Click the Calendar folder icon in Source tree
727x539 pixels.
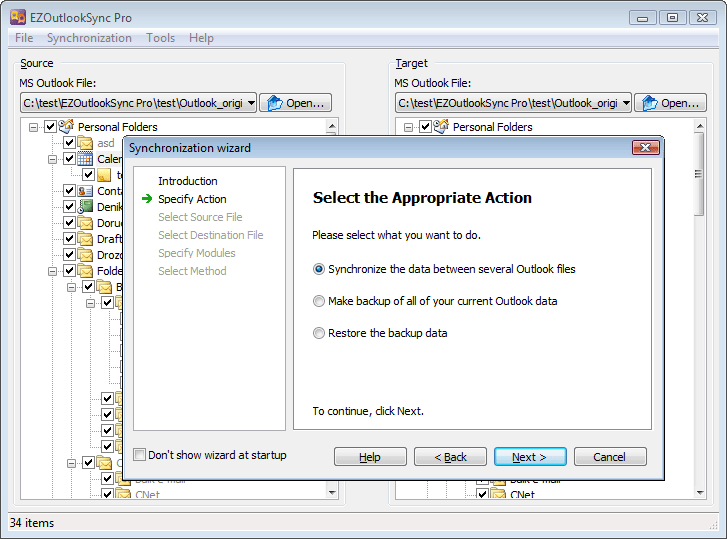pyautogui.click(x=85, y=159)
